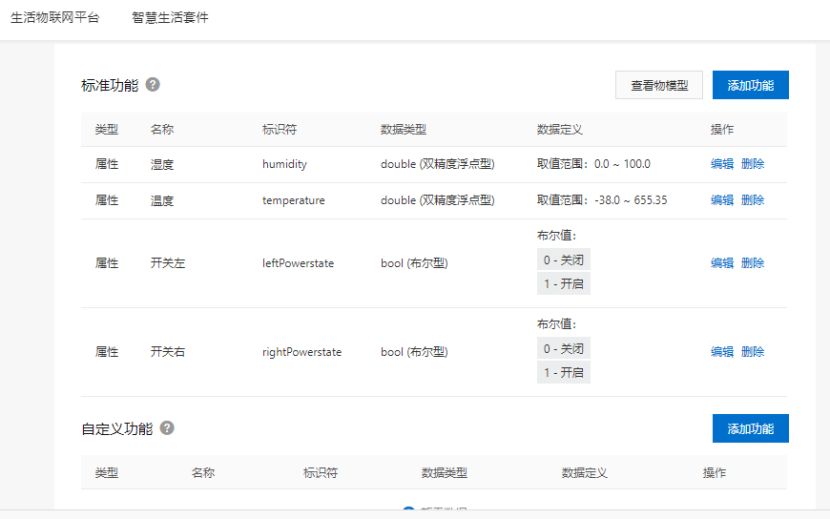
Task: Click double data type in temperature row
Action: (x=437, y=200)
